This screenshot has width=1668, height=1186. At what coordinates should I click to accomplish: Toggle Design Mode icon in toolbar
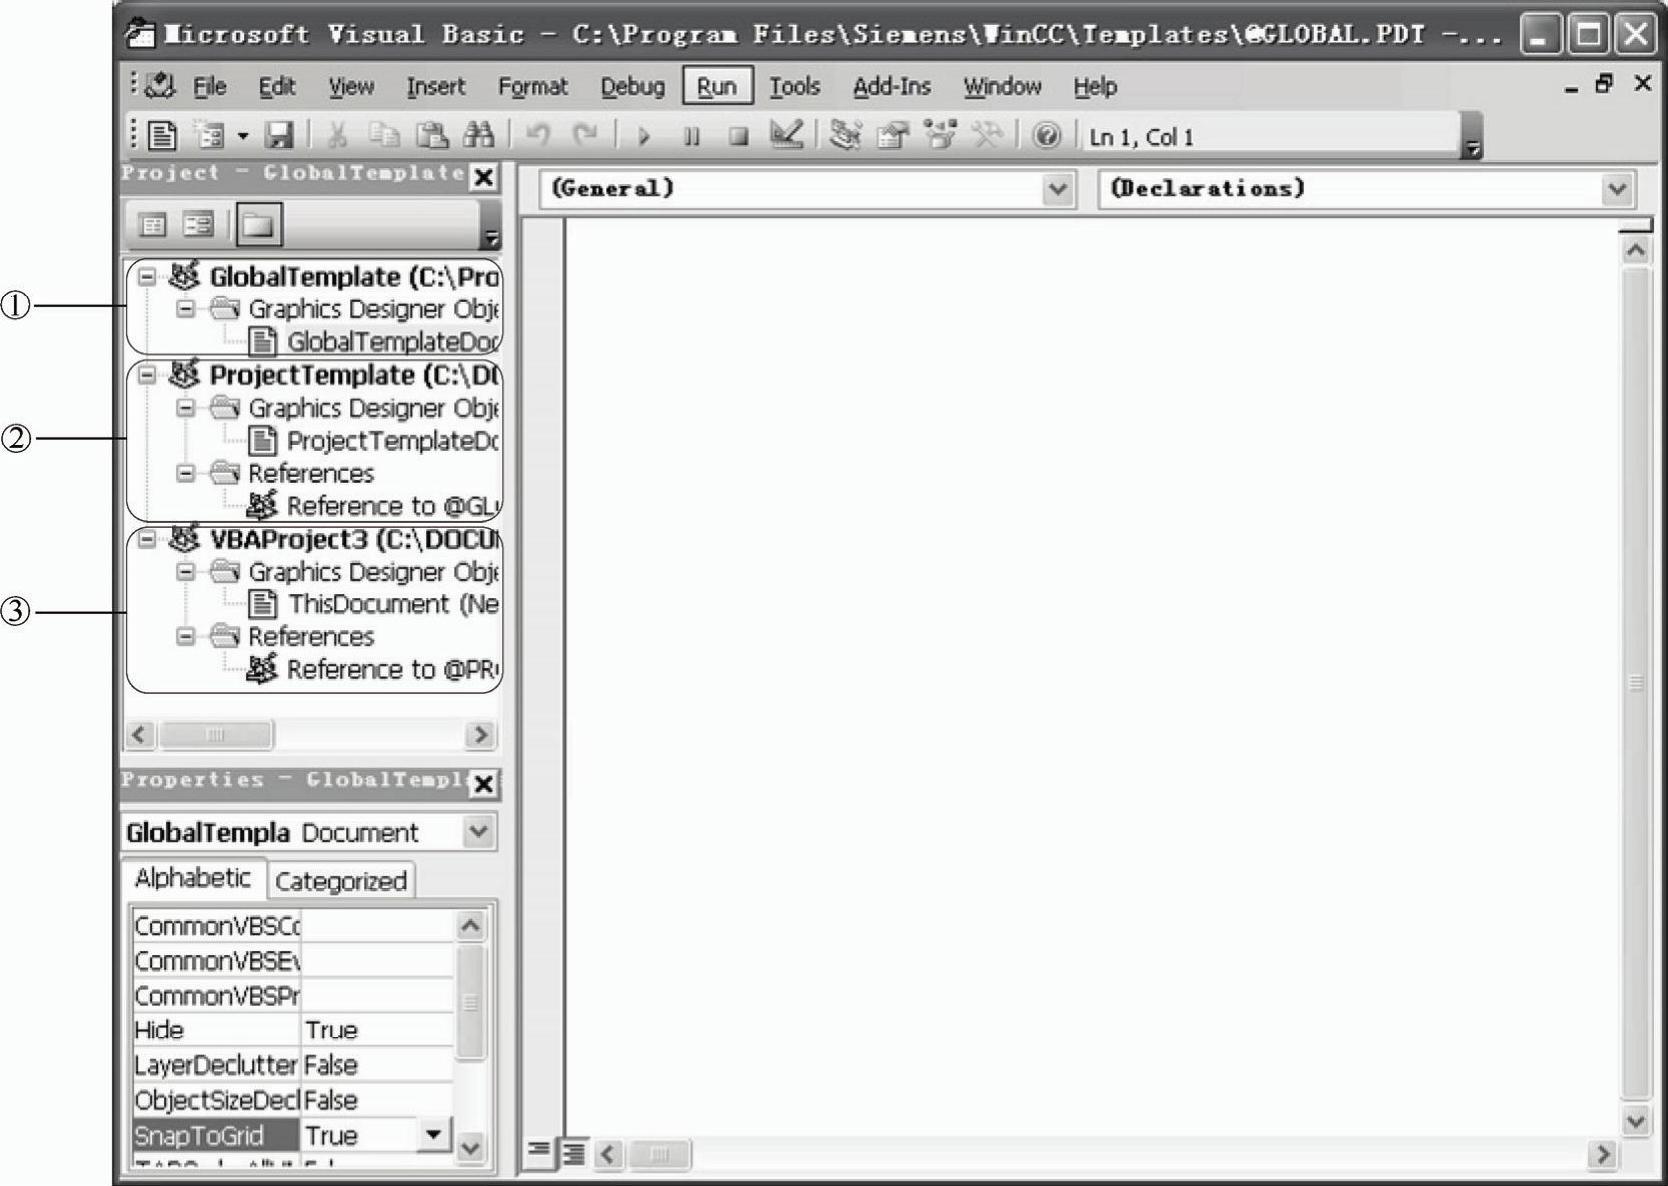[x=786, y=135]
